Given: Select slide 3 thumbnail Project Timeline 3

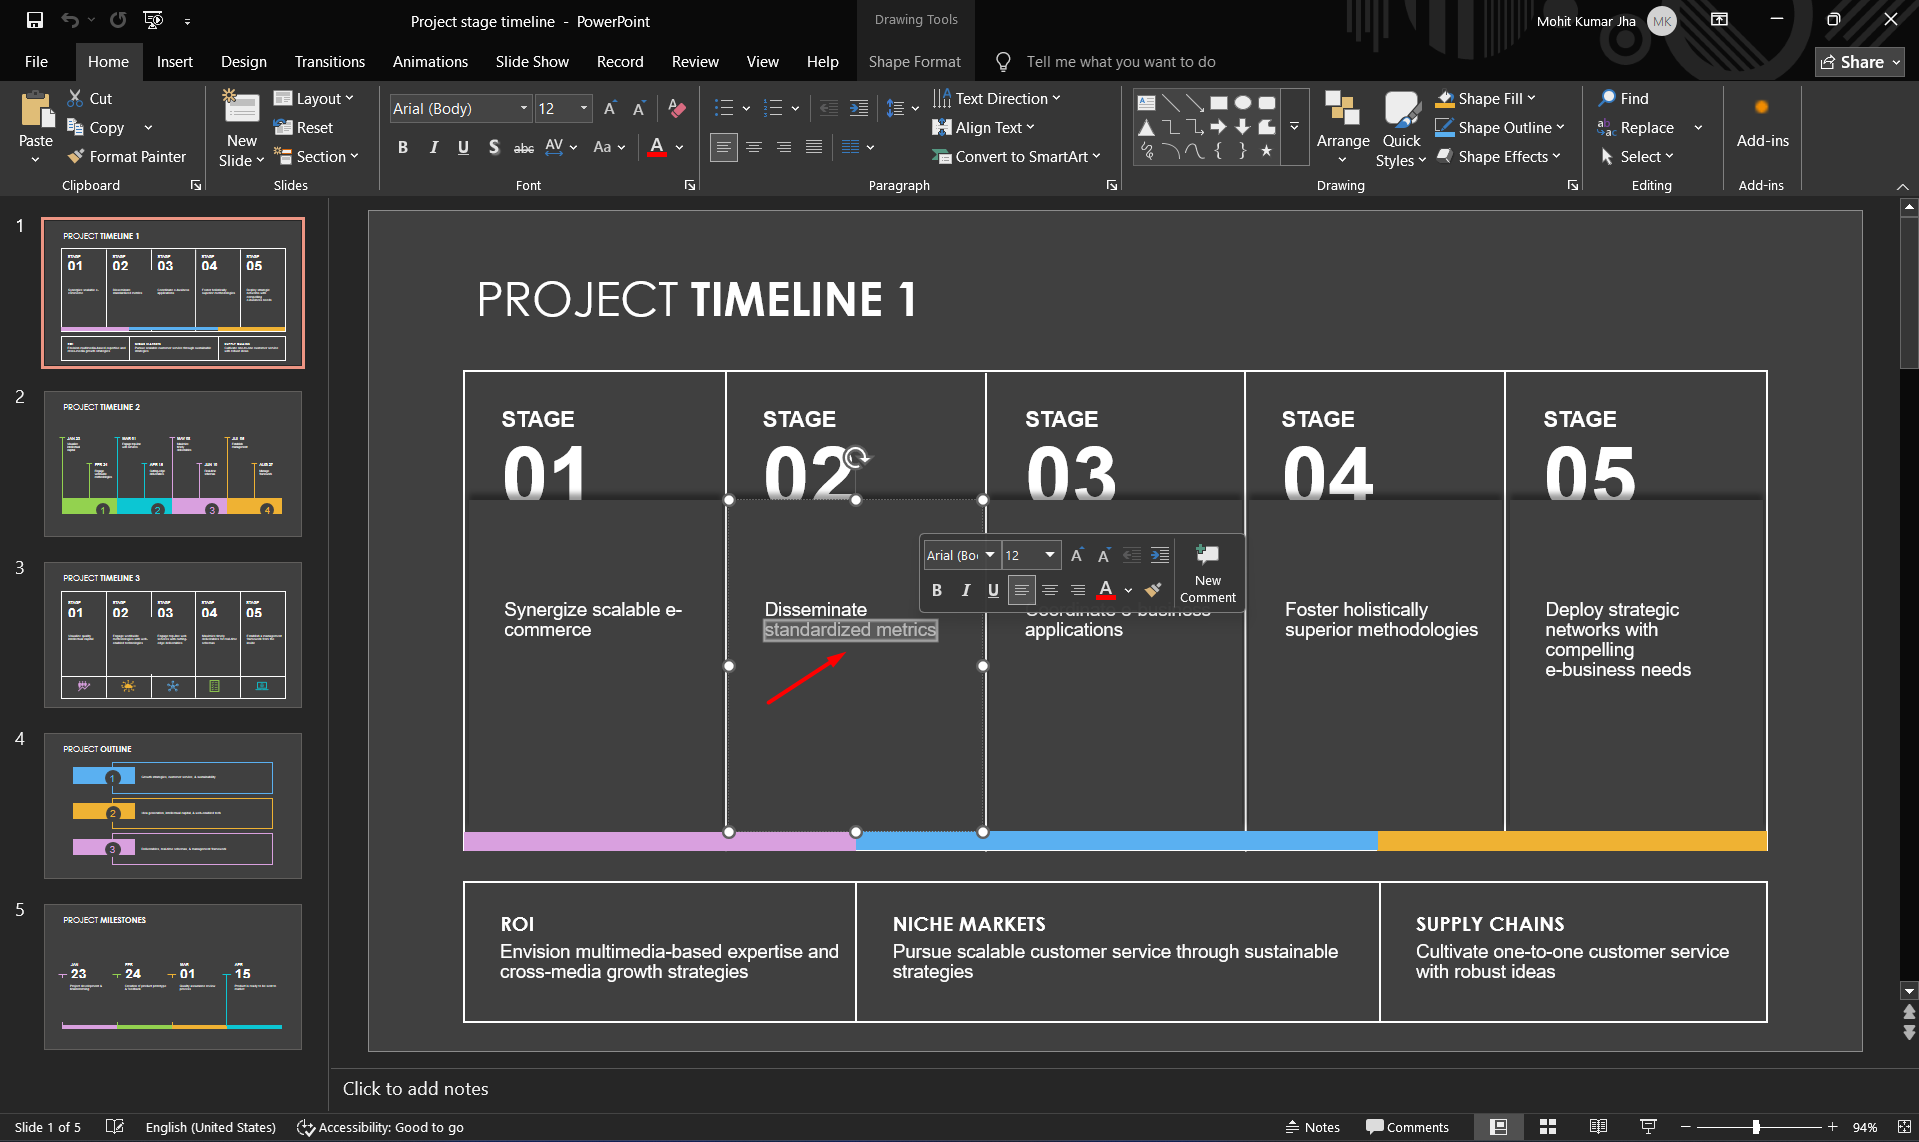Looking at the screenshot, I should coord(173,635).
